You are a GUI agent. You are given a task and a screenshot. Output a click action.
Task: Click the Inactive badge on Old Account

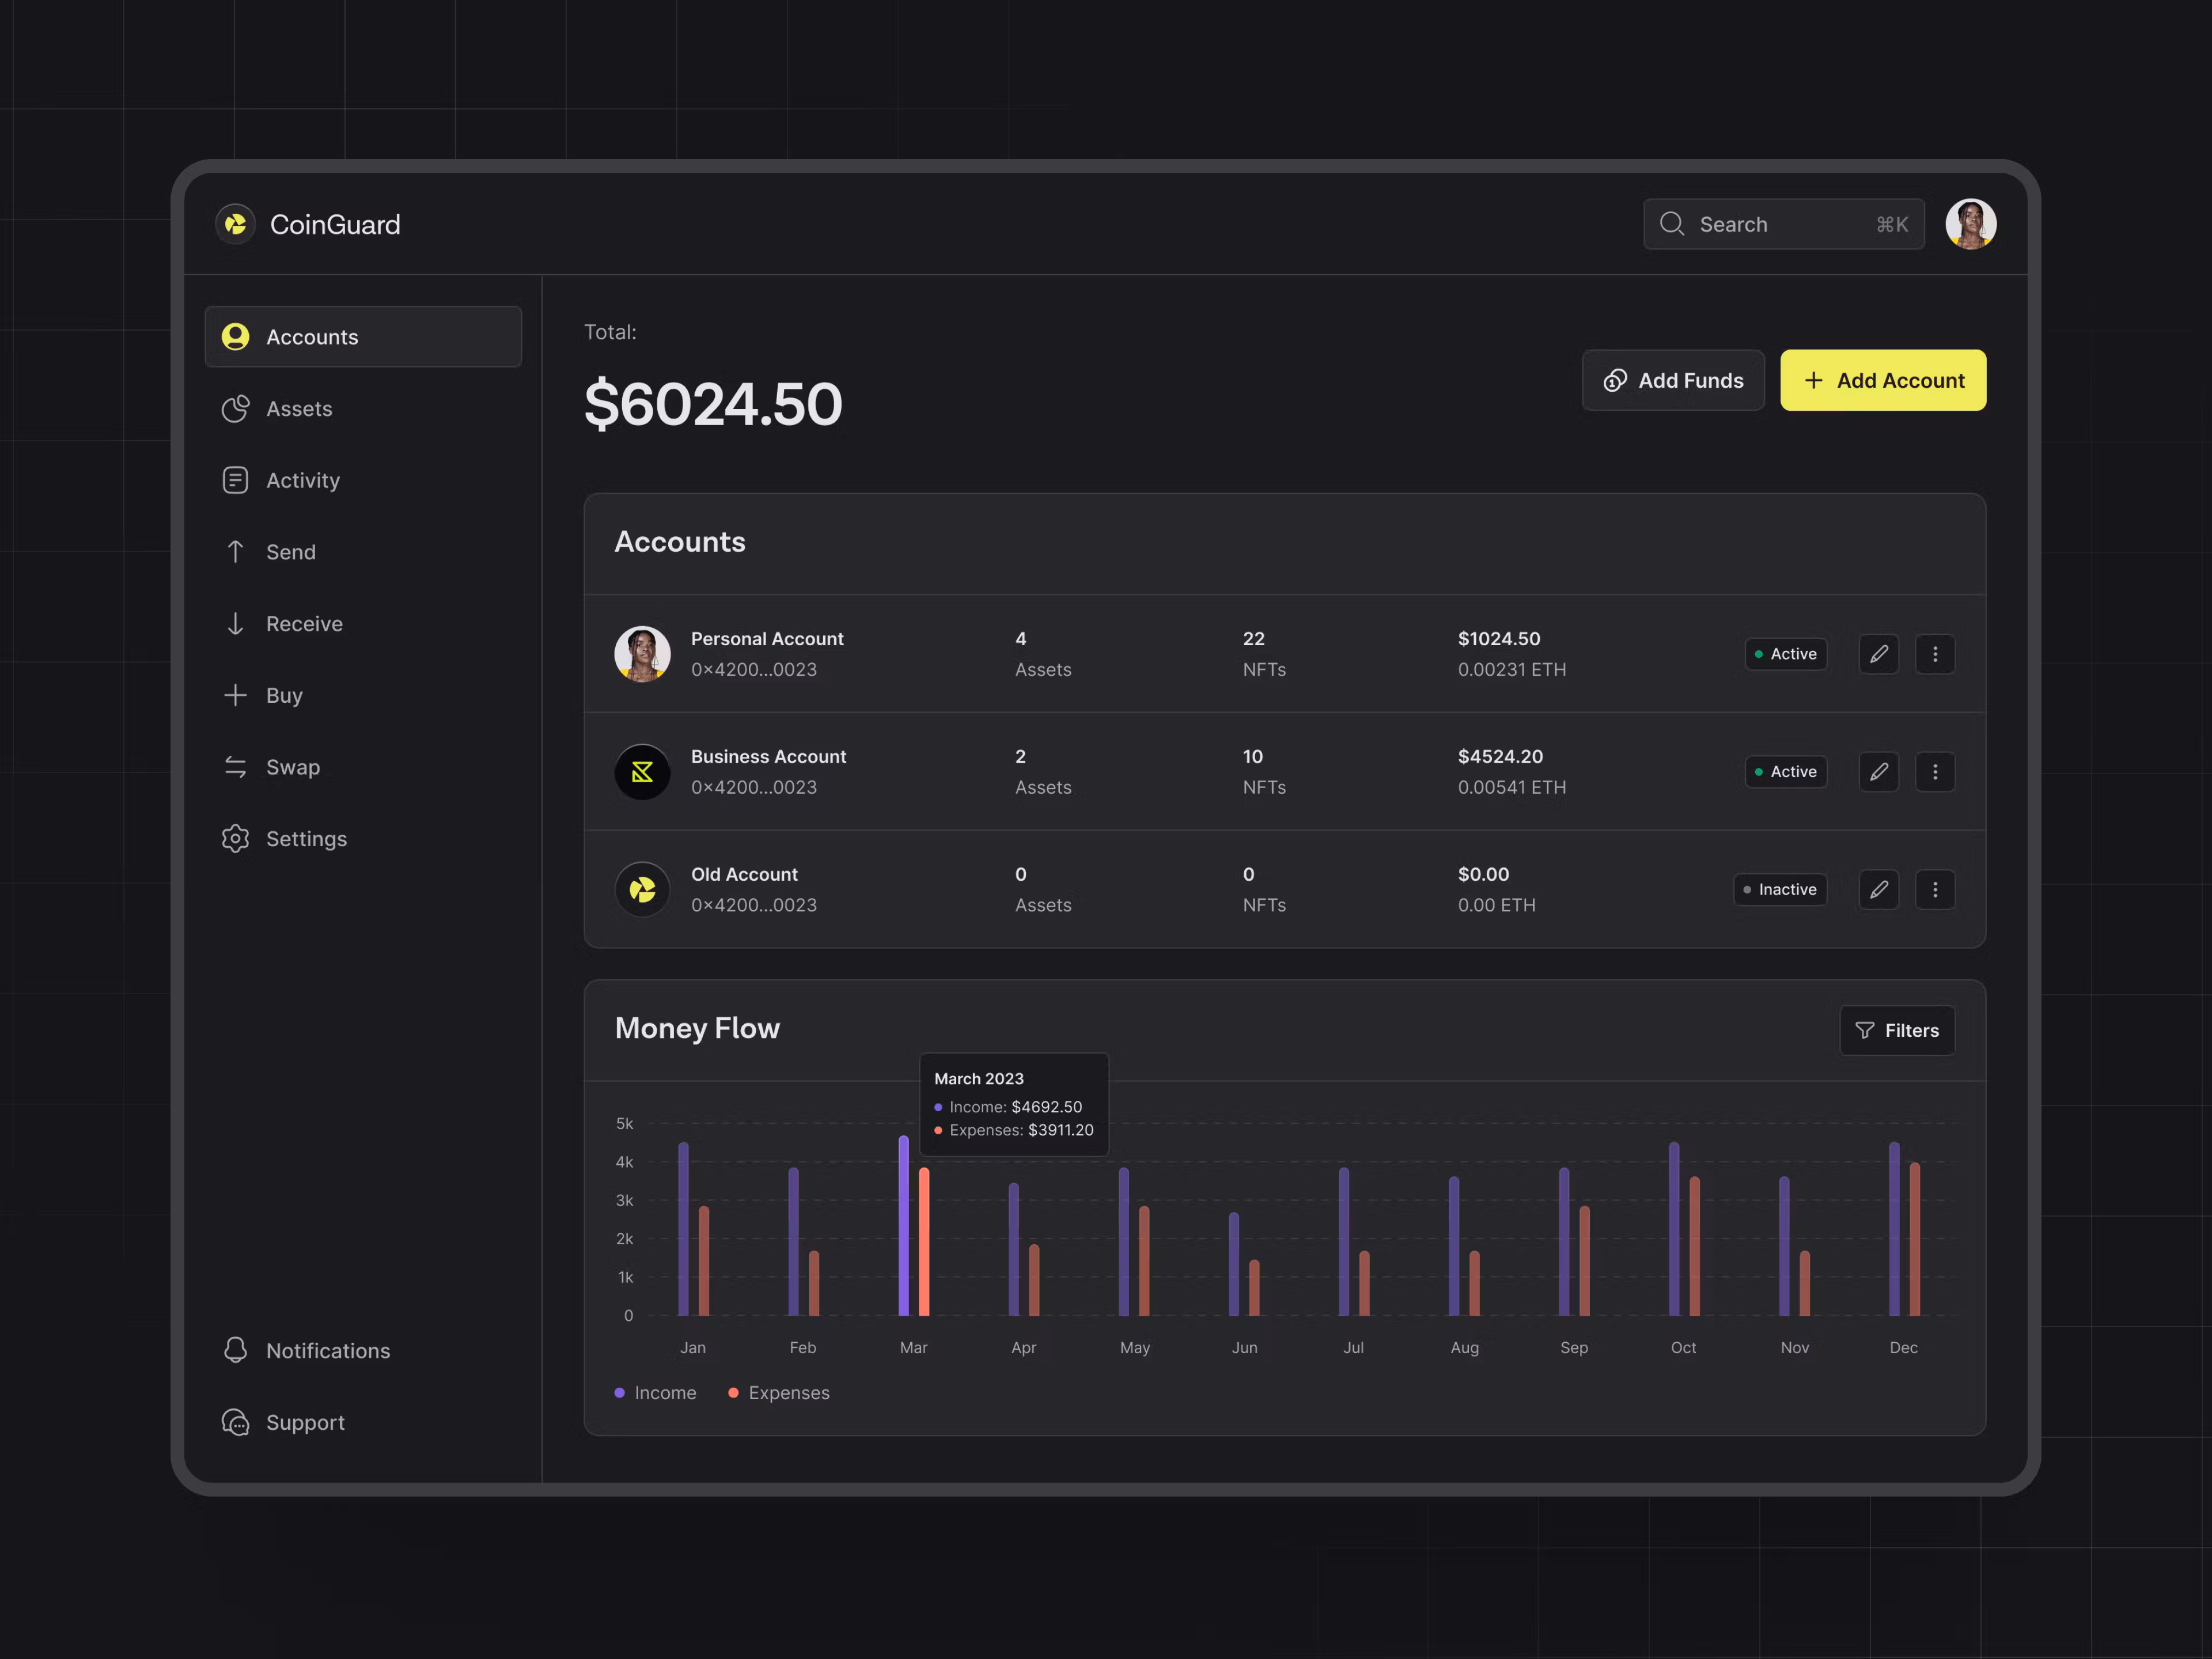pyautogui.click(x=1780, y=890)
